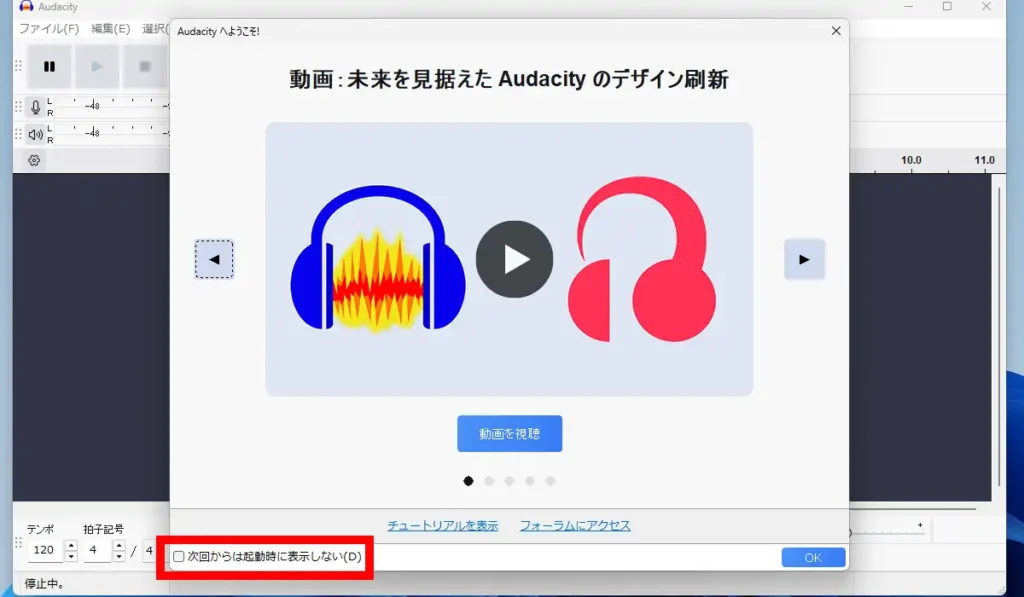The height and width of the screenshot is (597, 1024).
Task: Click the Pause transport icon
Action: pos(48,65)
